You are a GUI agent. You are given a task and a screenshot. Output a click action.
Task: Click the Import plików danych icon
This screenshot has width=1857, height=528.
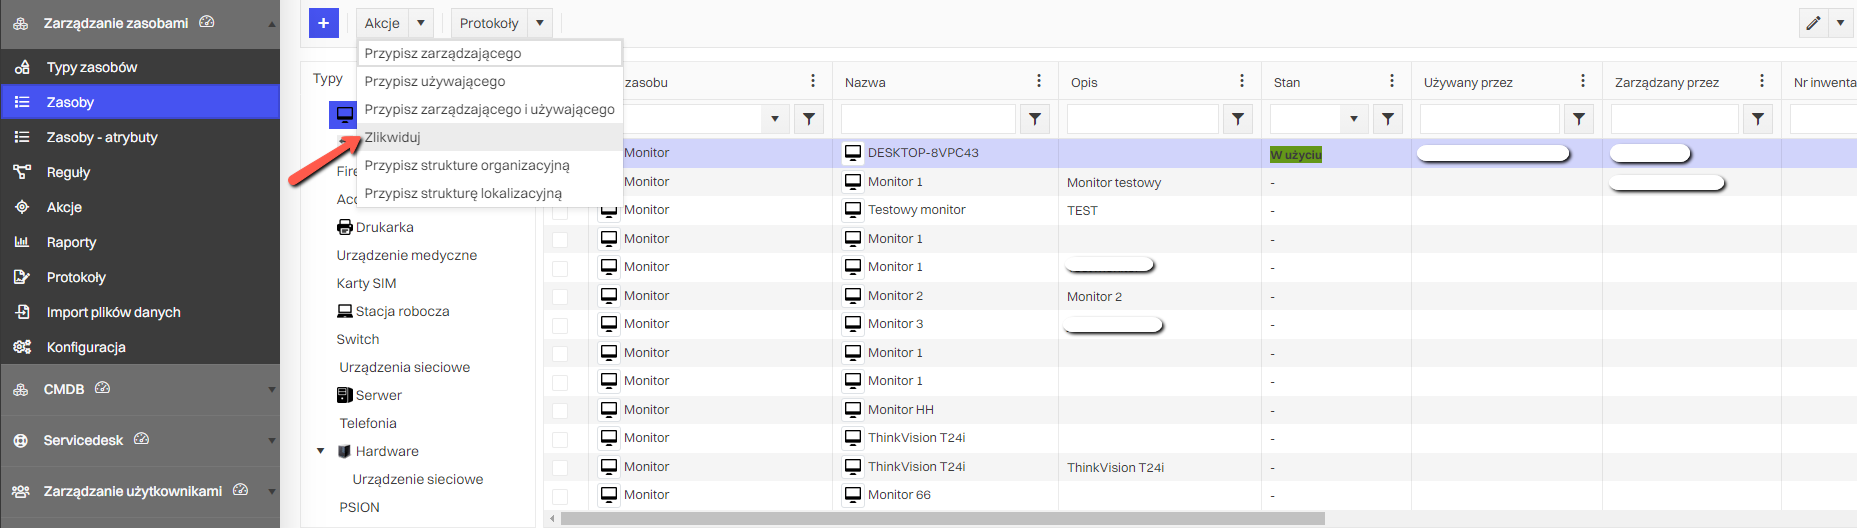coord(22,312)
